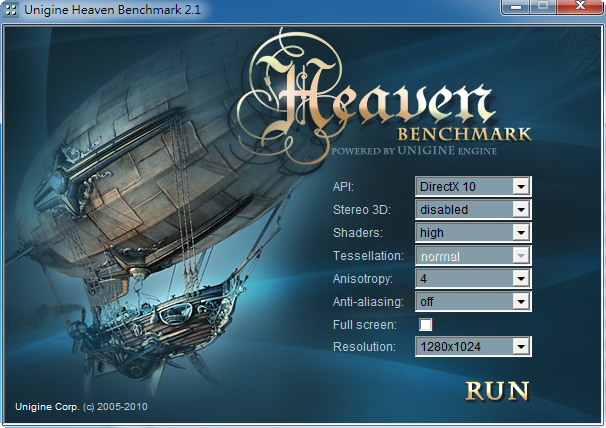Screen dimensions: 606x428
Task: Click the Unigine Corp. copyright text
Action: 81,407
